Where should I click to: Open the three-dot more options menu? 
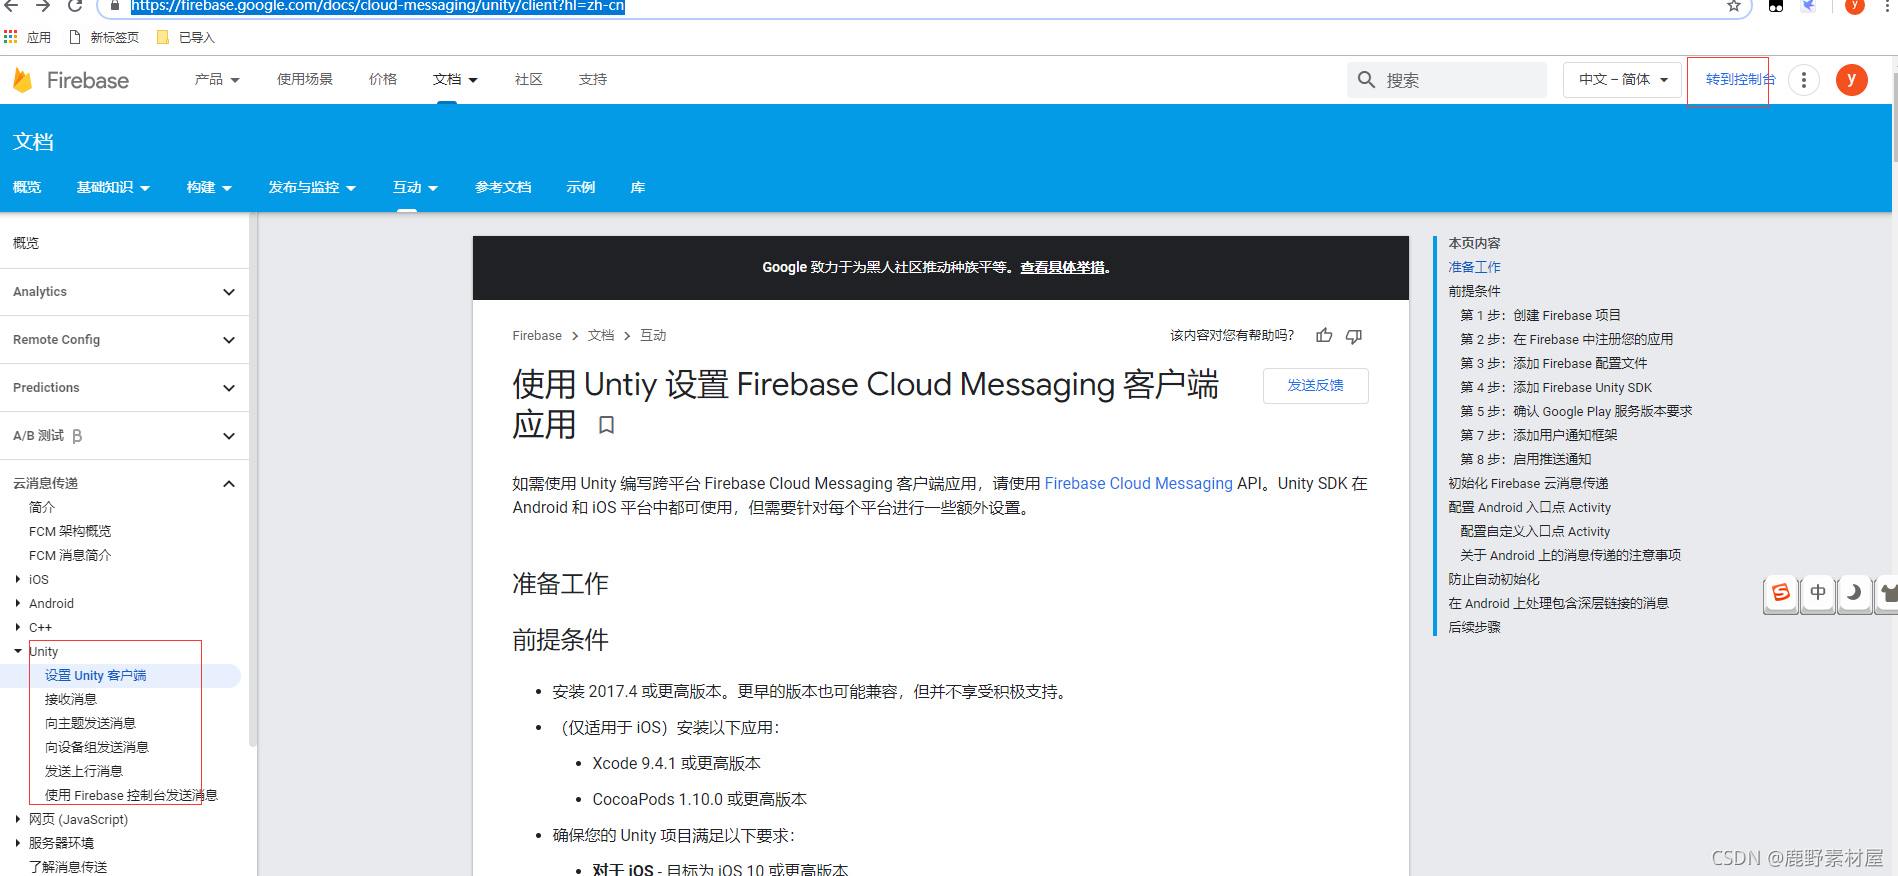click(x=1804, y=80)
